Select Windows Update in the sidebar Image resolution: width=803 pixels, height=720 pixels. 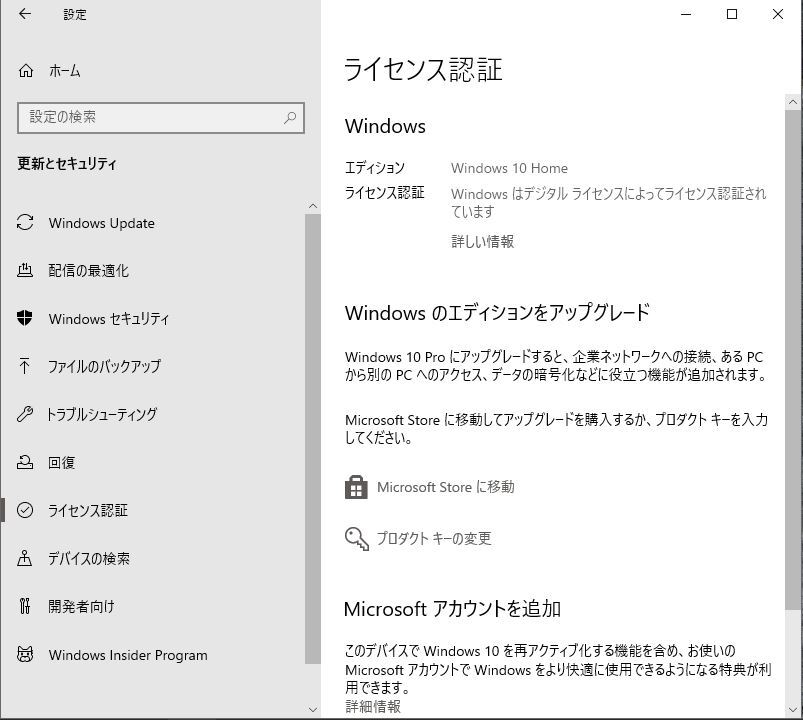(x=101, y=223)
